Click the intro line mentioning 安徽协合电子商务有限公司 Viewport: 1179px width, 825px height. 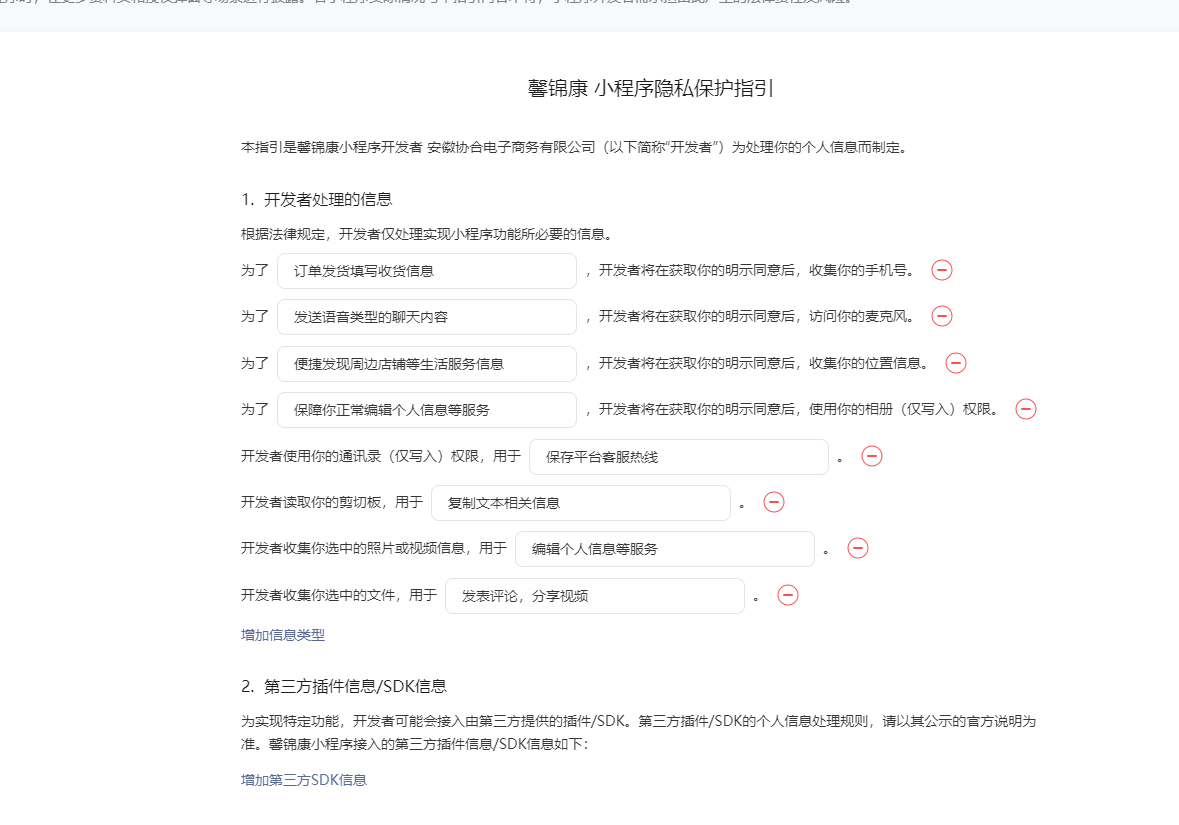[576, 147]
